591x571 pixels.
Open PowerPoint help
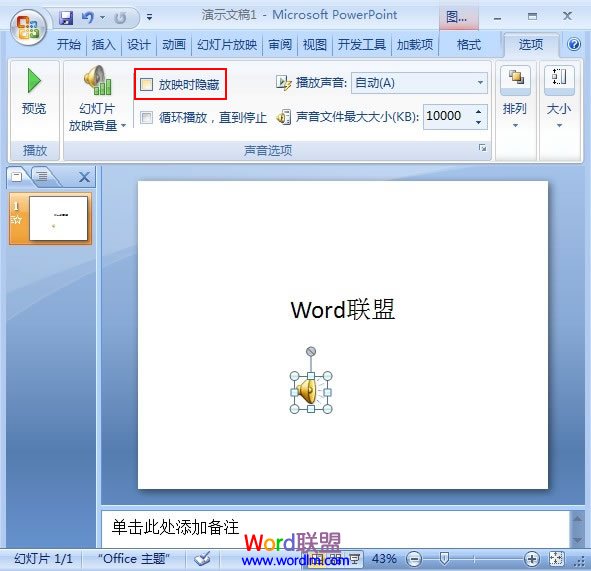(x=574, y=44)
